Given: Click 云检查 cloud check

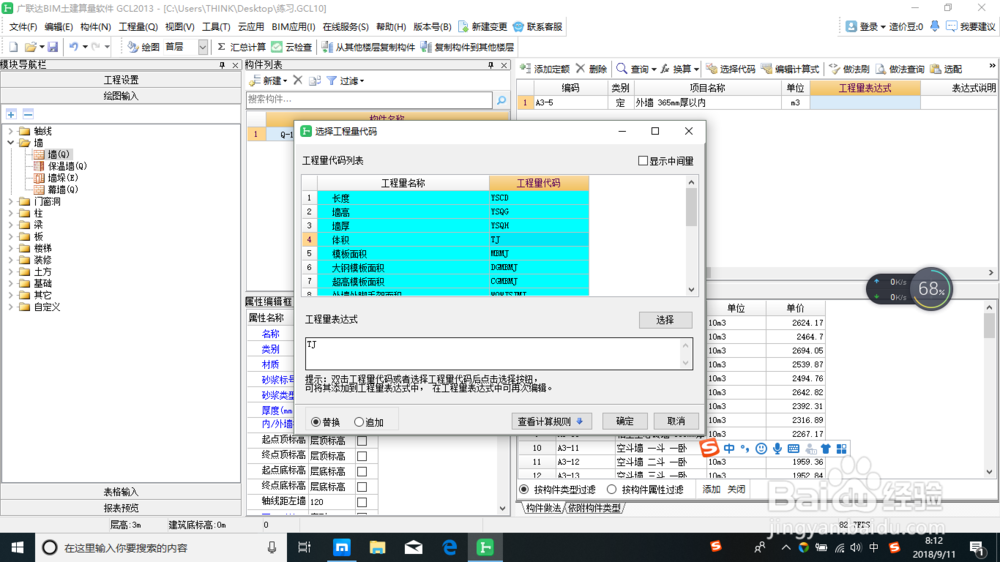Looking at the screenshot, I should tap(292, 47).
